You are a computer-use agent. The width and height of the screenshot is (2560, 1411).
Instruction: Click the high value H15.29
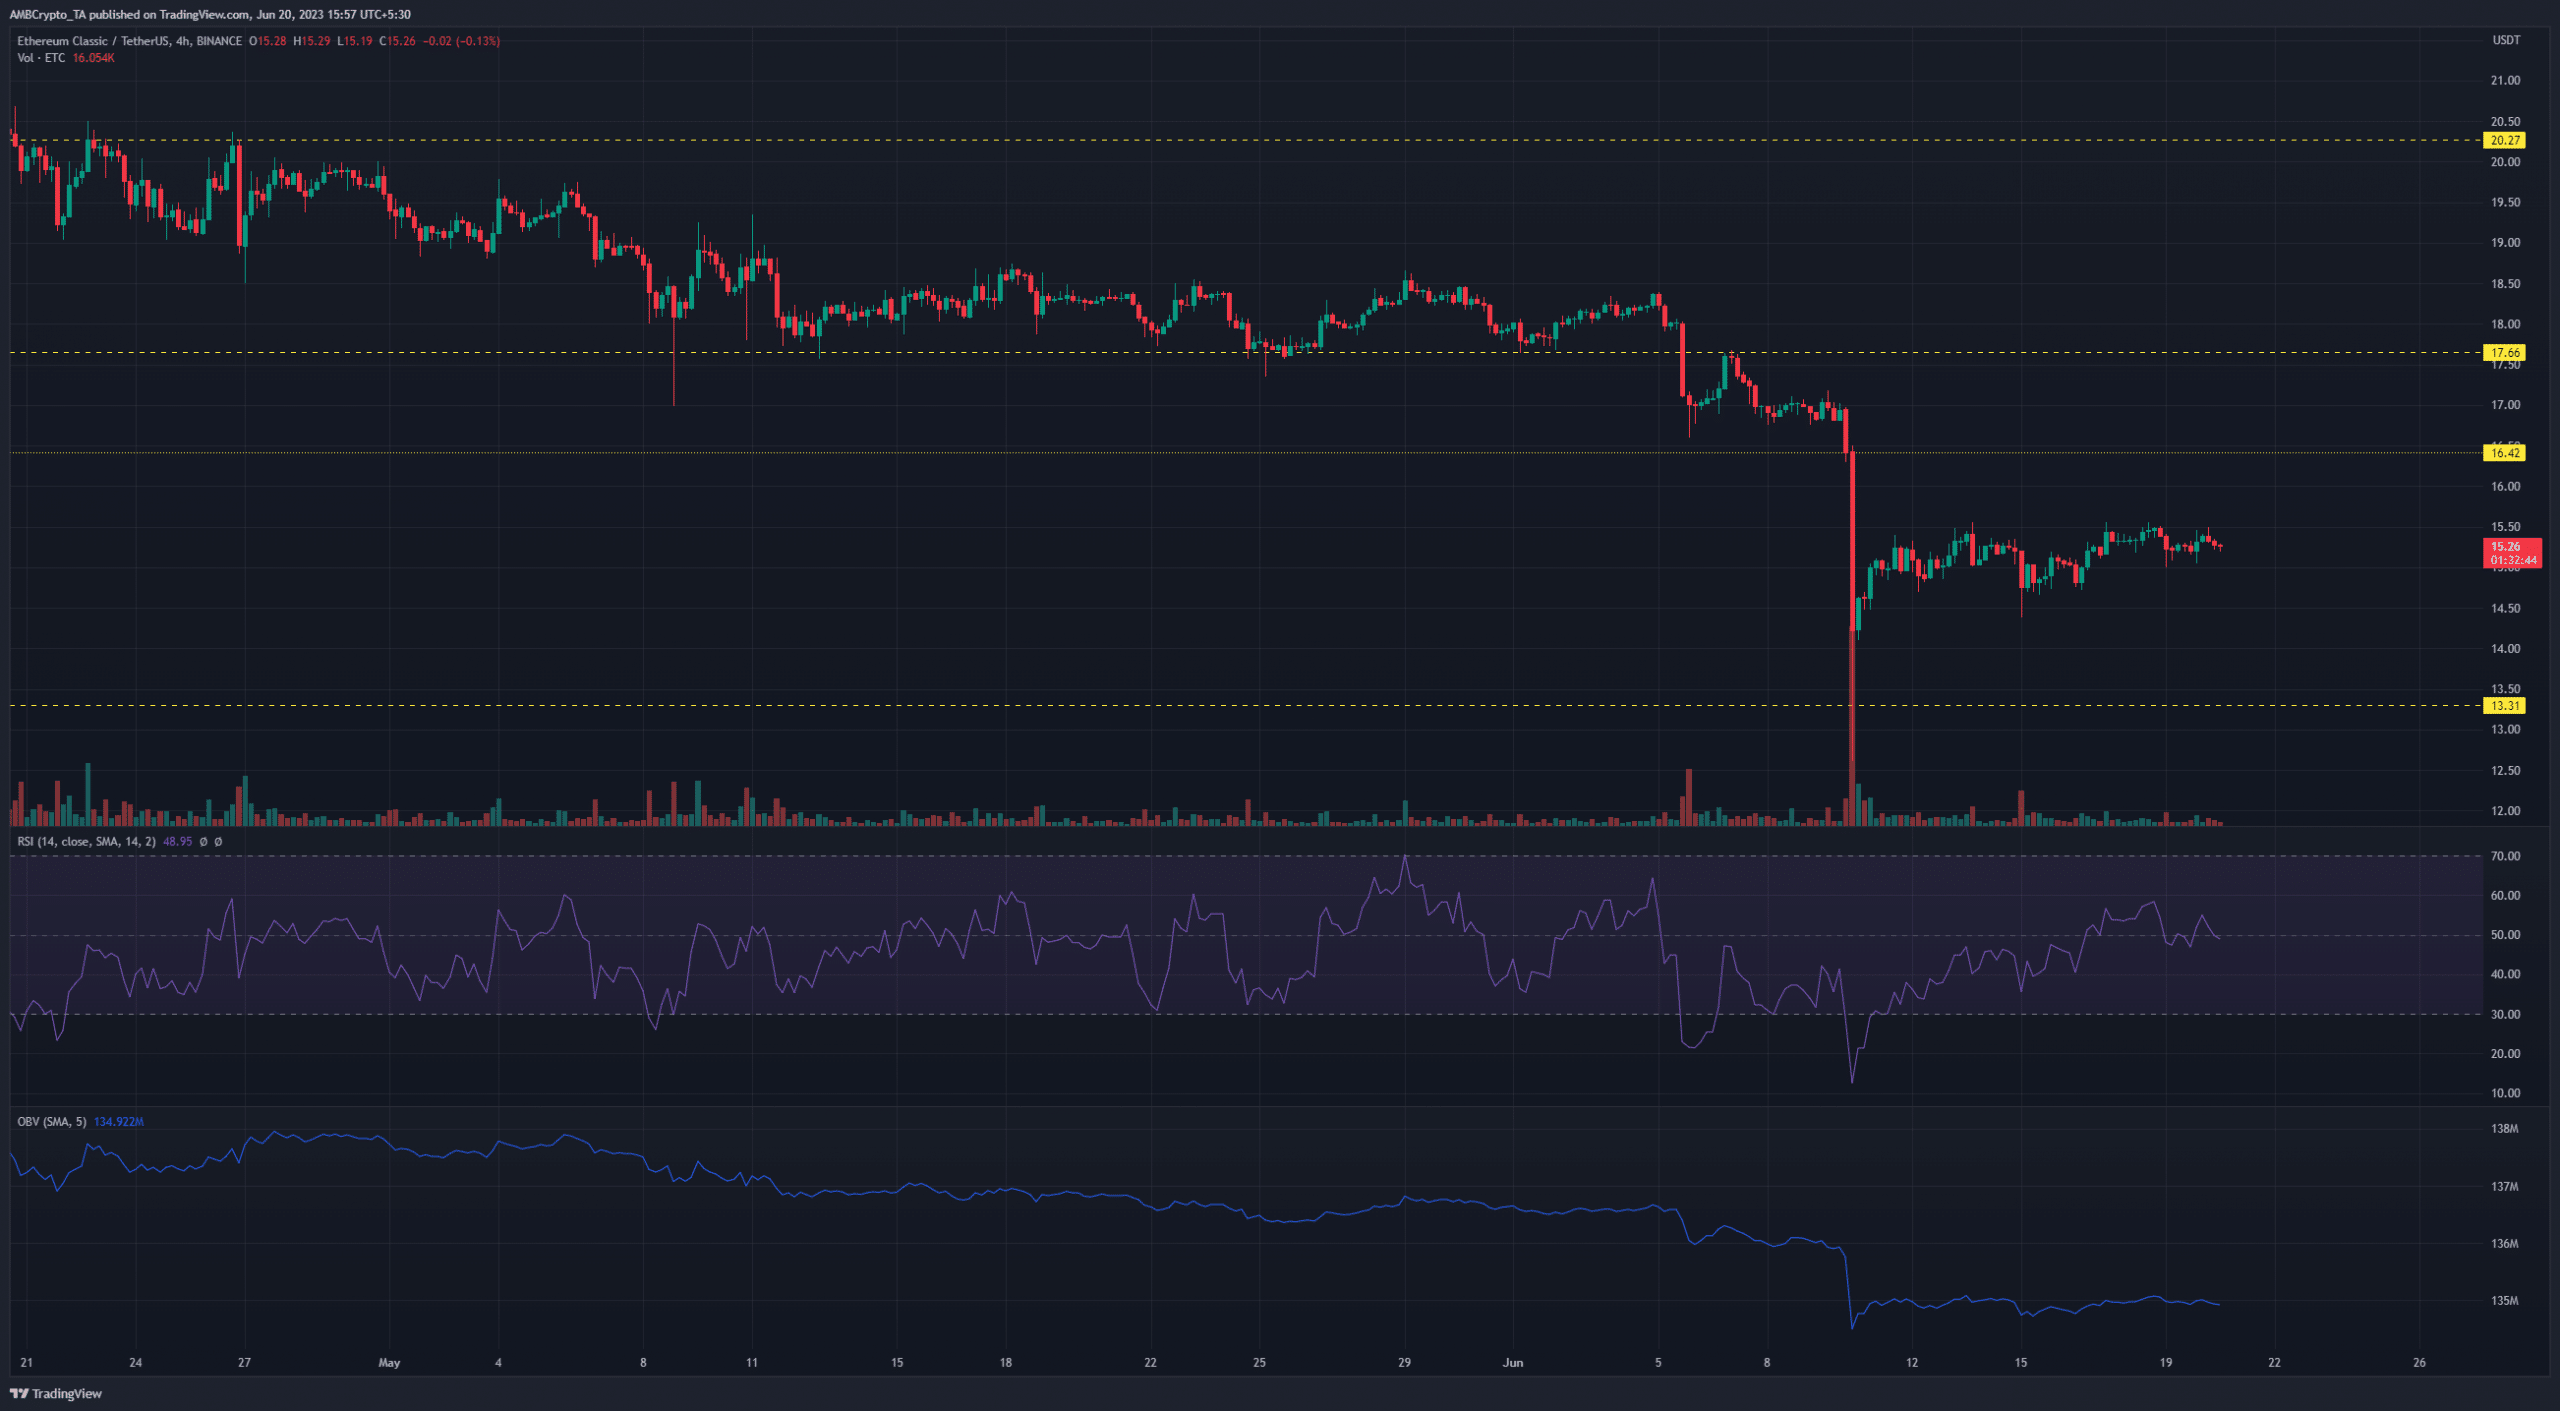pyautogui.click(x=311, y=41)
